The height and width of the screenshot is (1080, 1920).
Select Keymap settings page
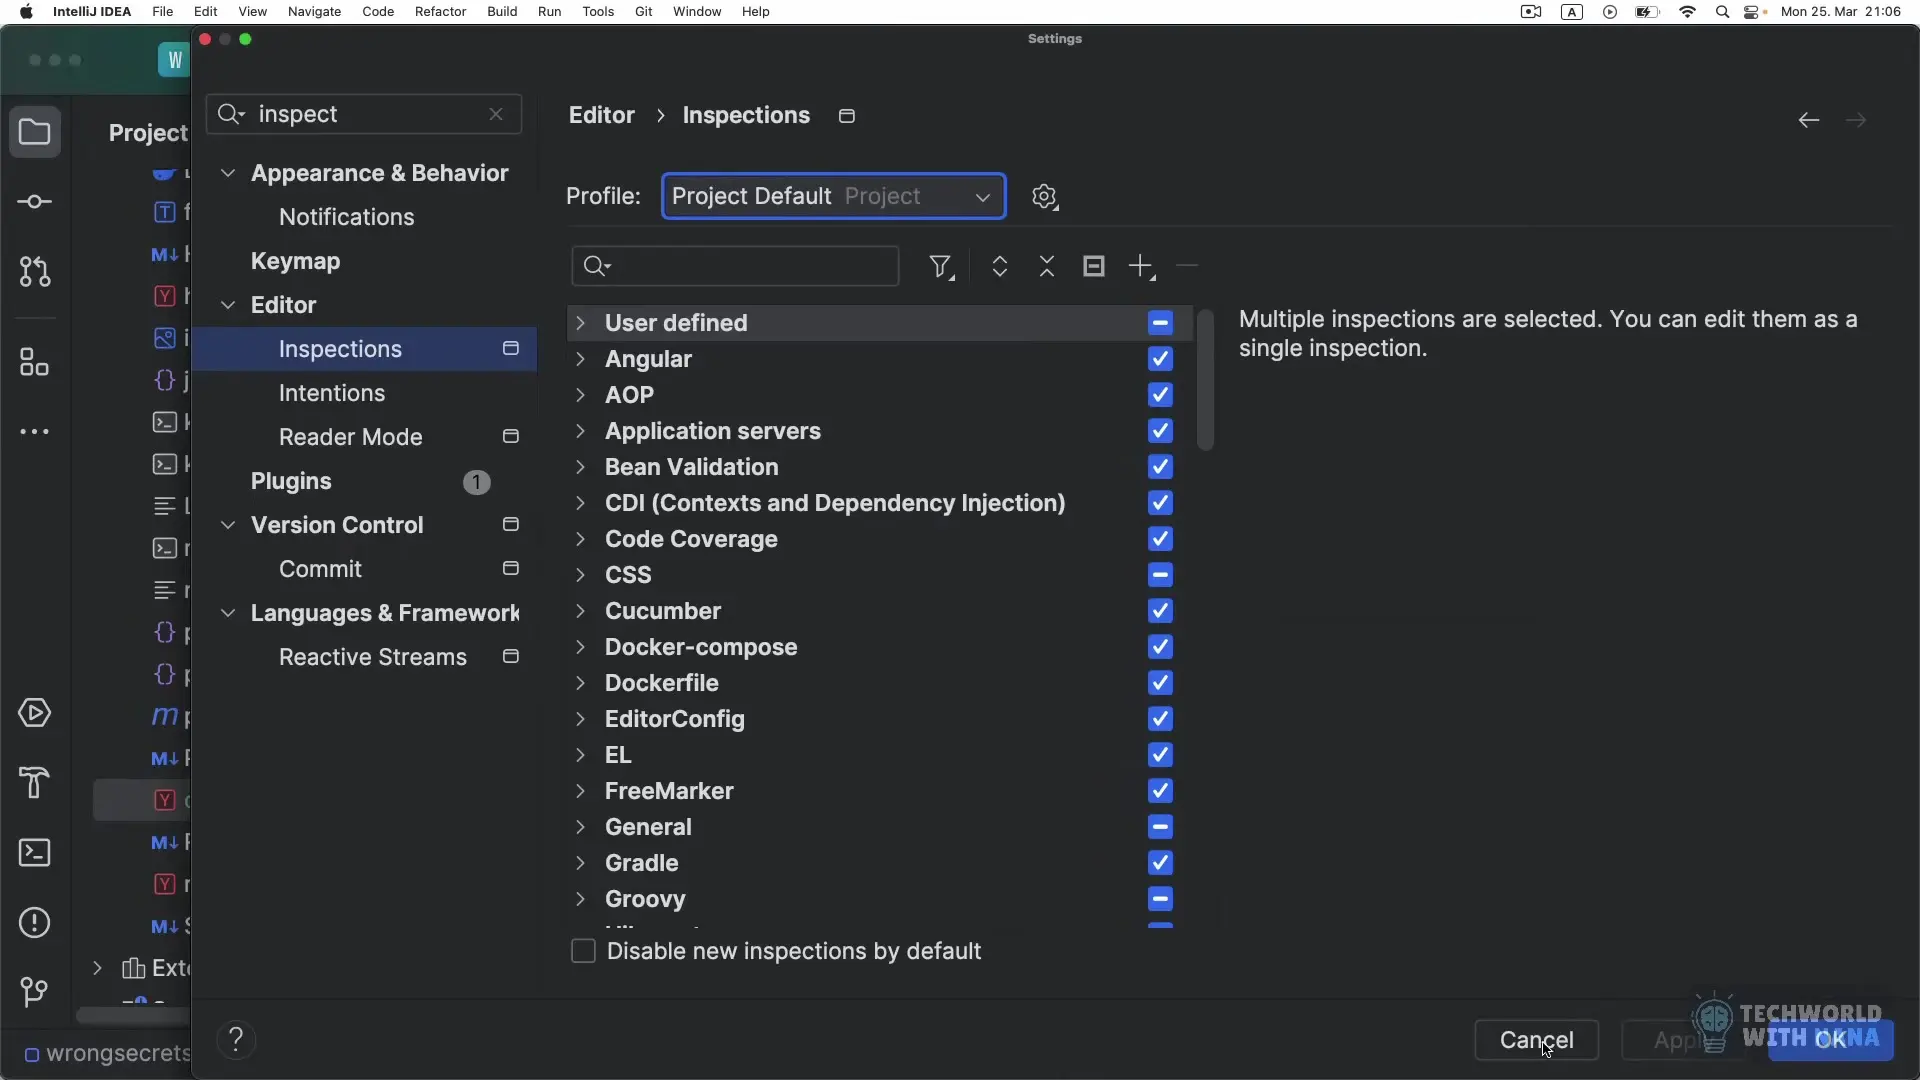coord(295,261)
